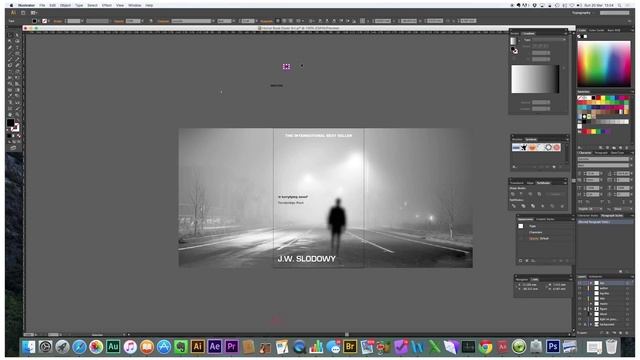
Task: Select the Blend tool
Action: pos(17,96)
